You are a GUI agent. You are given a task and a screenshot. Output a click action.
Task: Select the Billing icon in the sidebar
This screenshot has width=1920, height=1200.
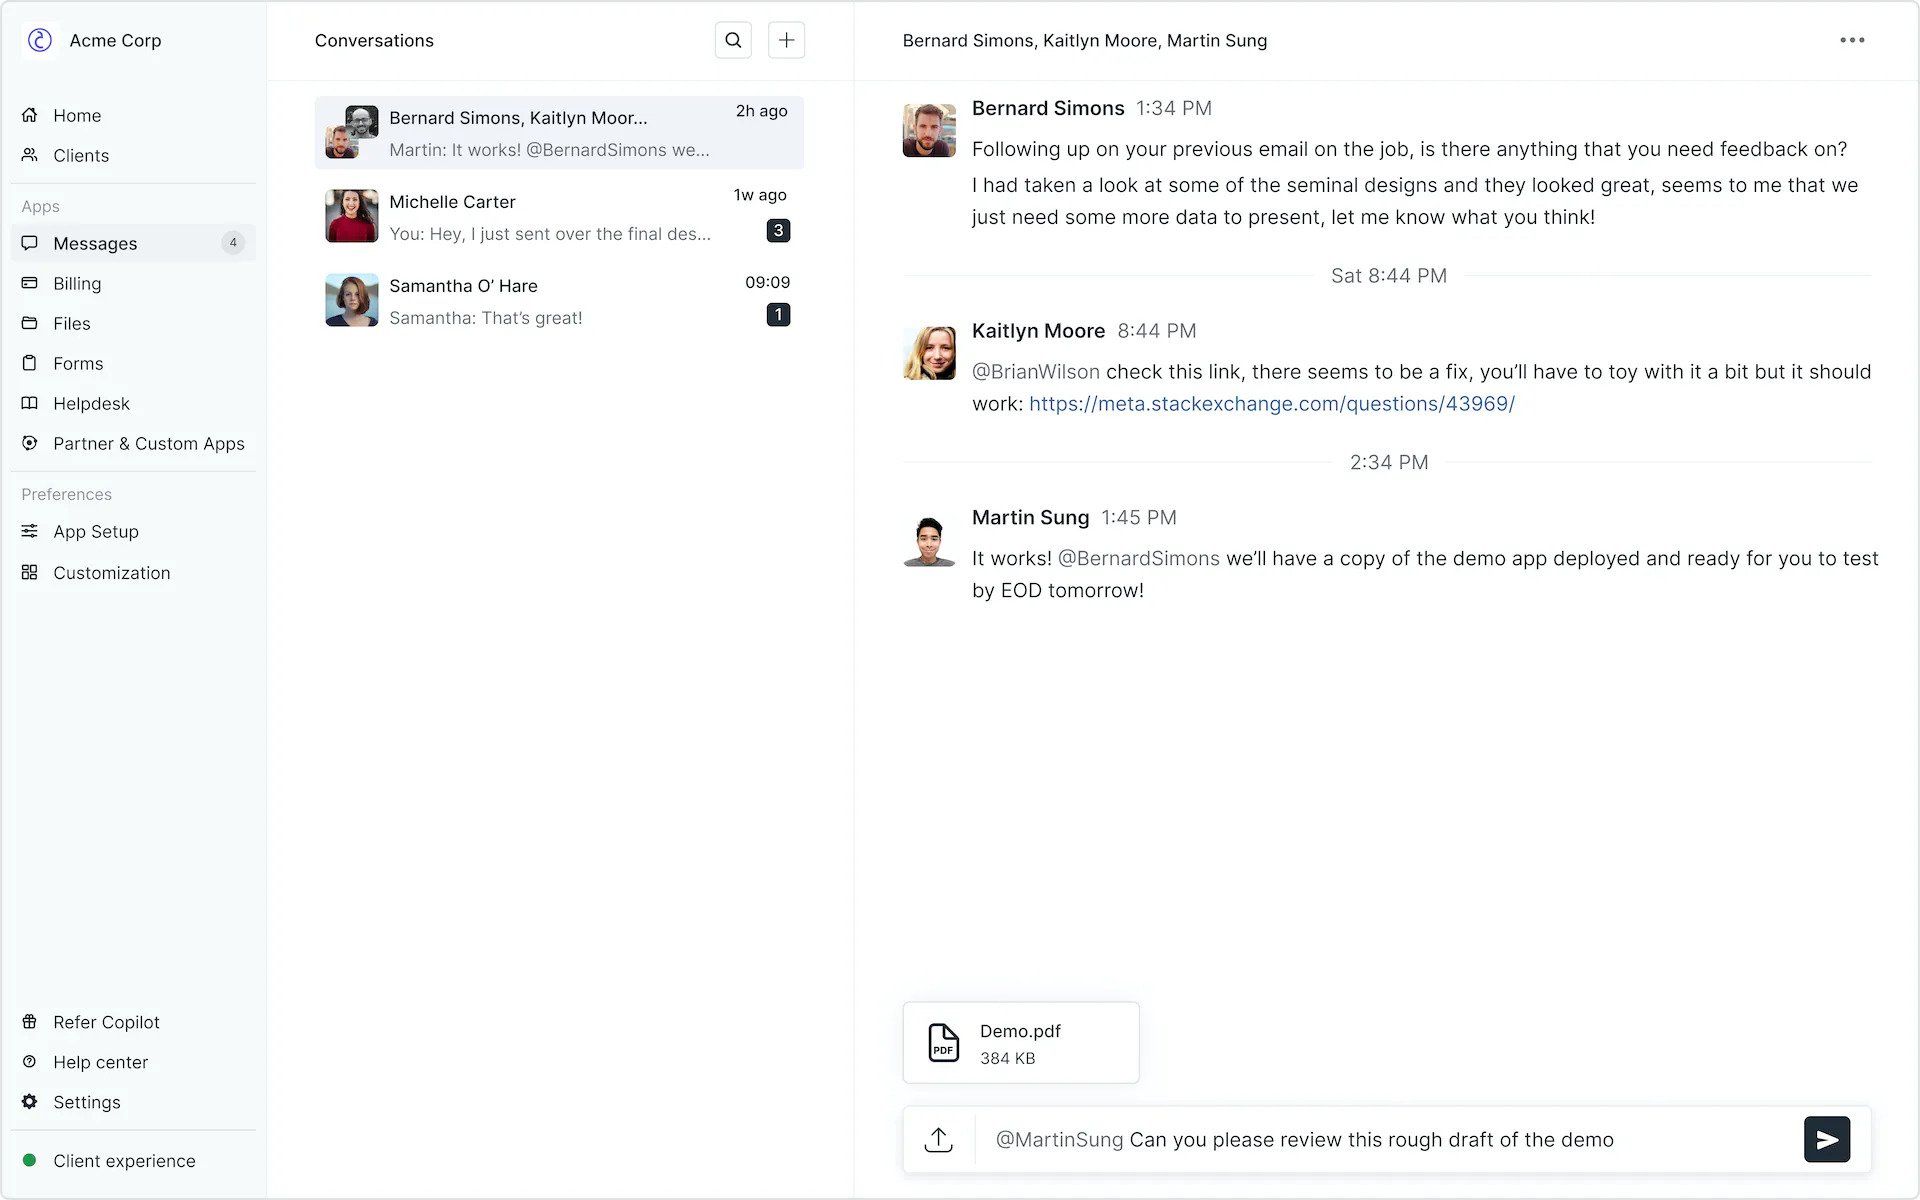(x=30, y=283)
